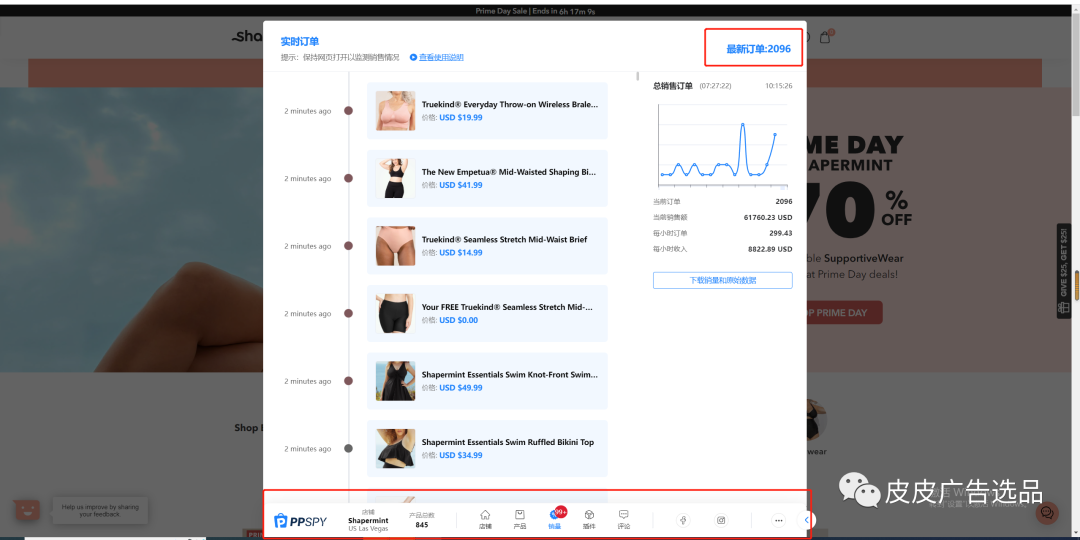Viewport: 1080px width, 540px height.
Task: Click the knot-front swimsuit thumbnail
Action: [395, 381]
